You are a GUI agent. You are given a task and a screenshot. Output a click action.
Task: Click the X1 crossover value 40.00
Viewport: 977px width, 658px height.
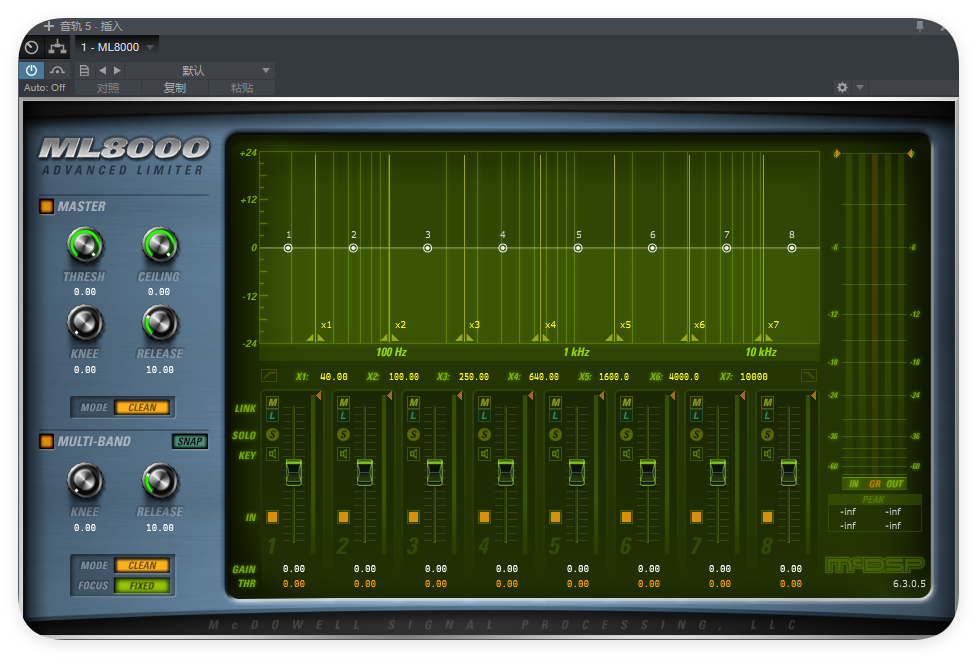[x=334, y=376]
